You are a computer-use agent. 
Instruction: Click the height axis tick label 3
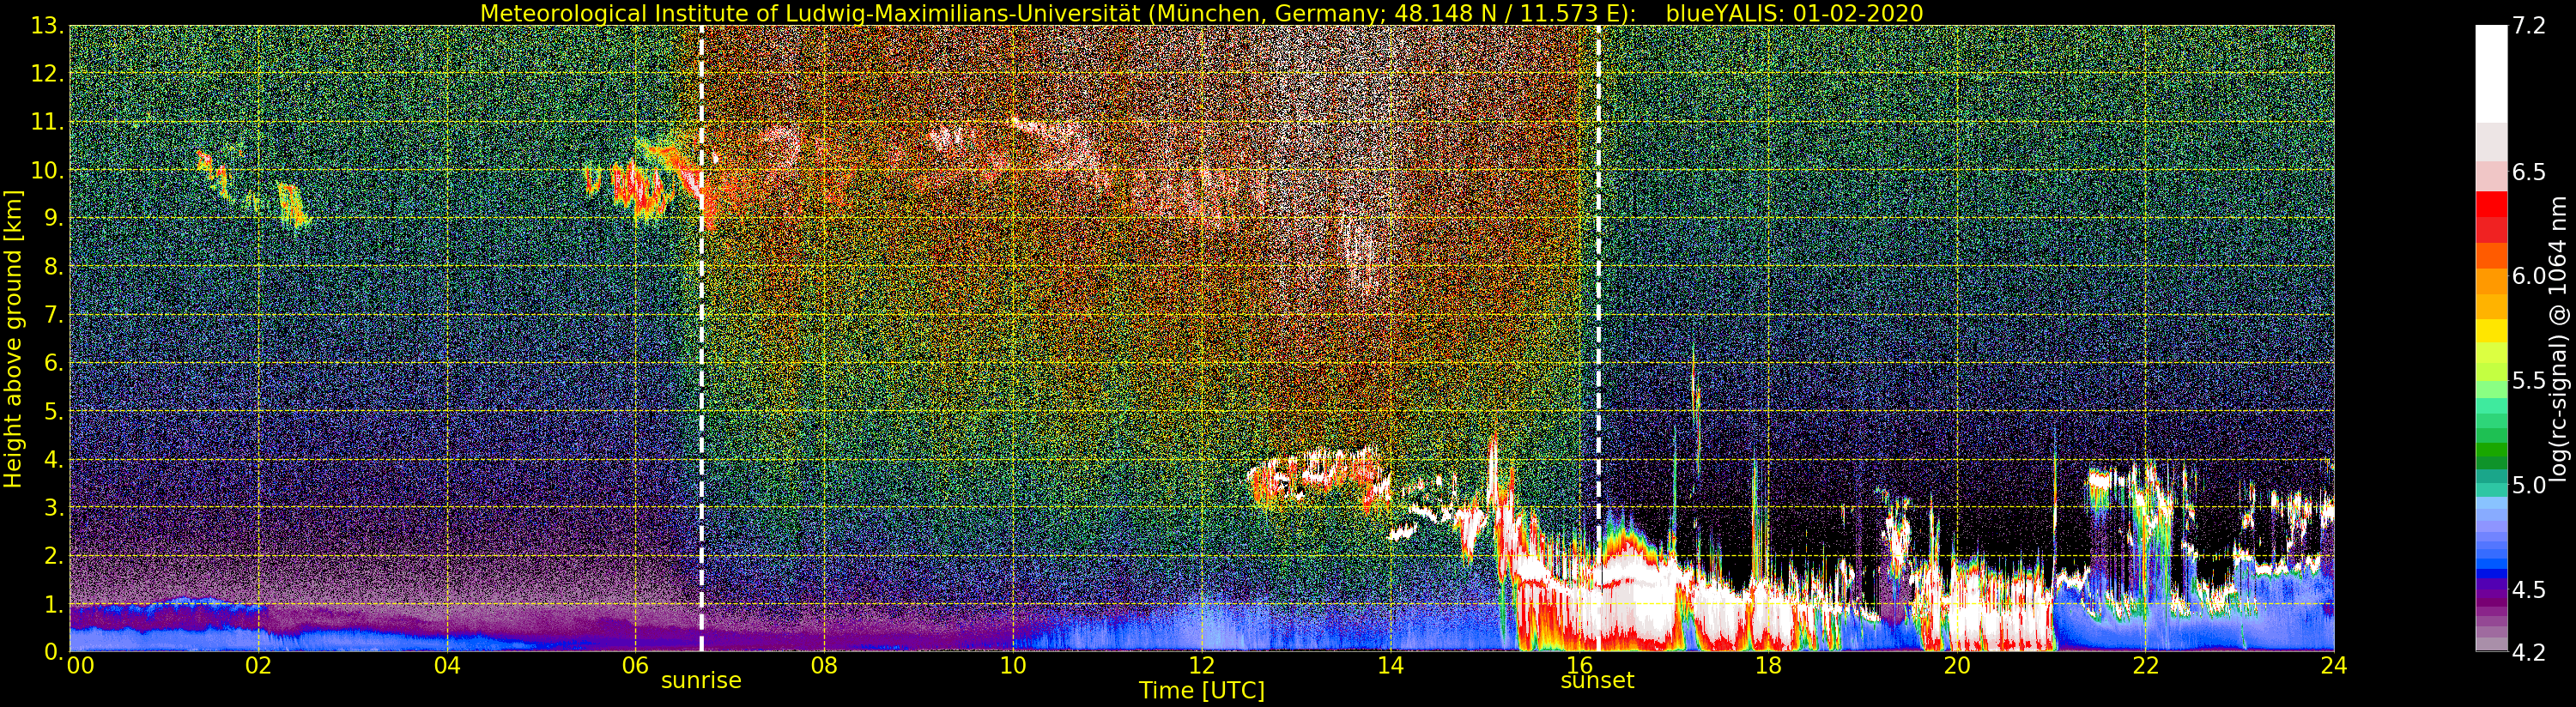(54, 507)
